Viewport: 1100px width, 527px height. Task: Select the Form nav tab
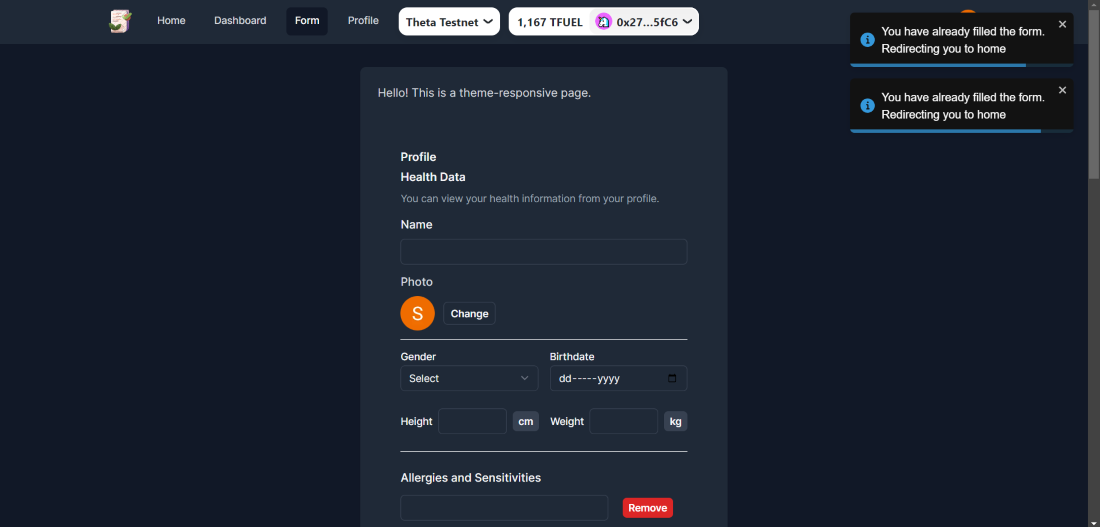[x=307, y=21]
